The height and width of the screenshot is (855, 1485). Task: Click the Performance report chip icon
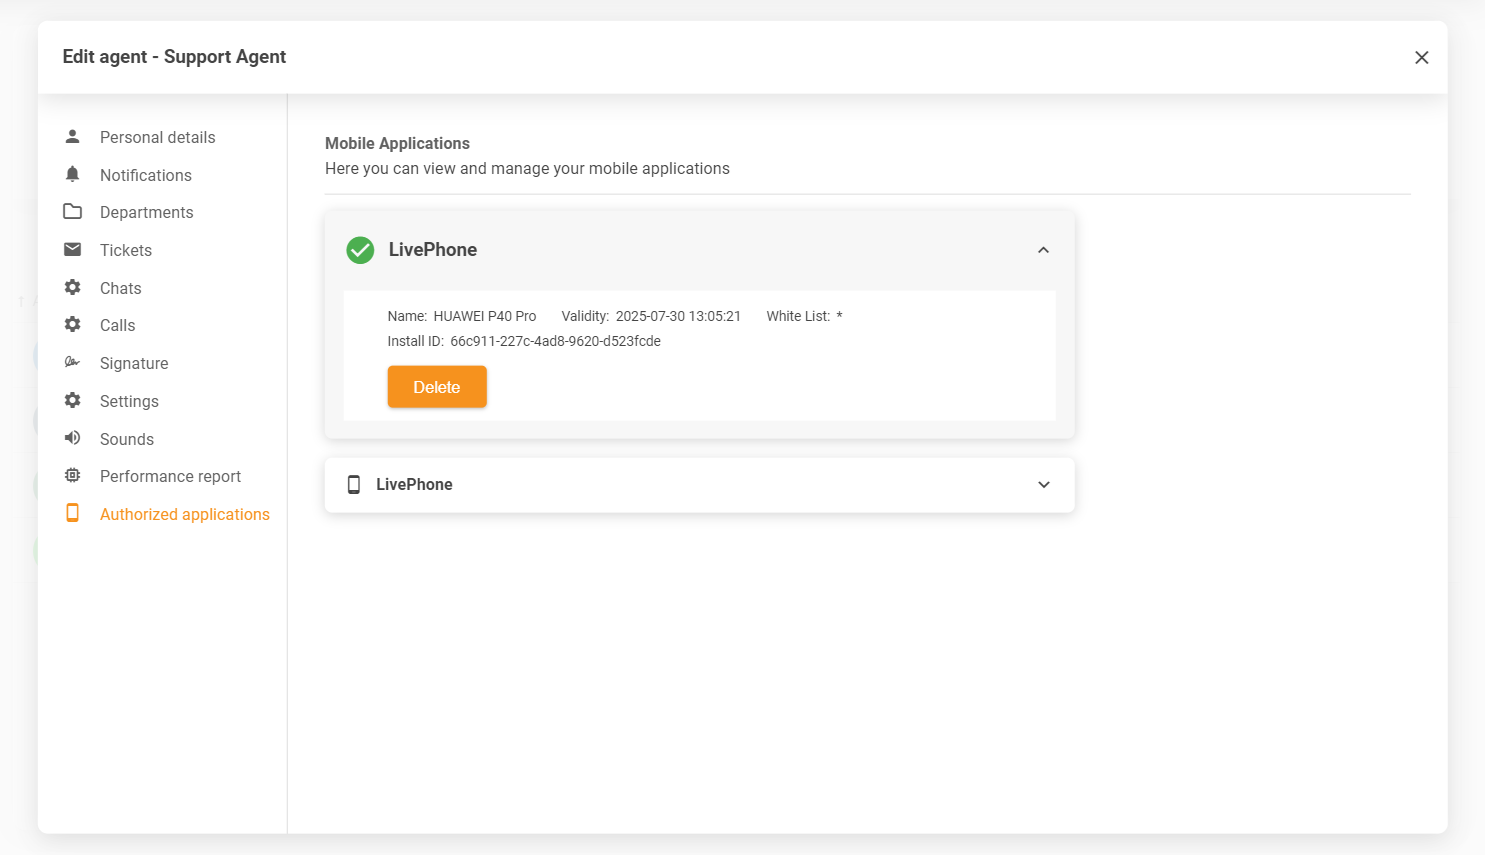pos(72,476)
